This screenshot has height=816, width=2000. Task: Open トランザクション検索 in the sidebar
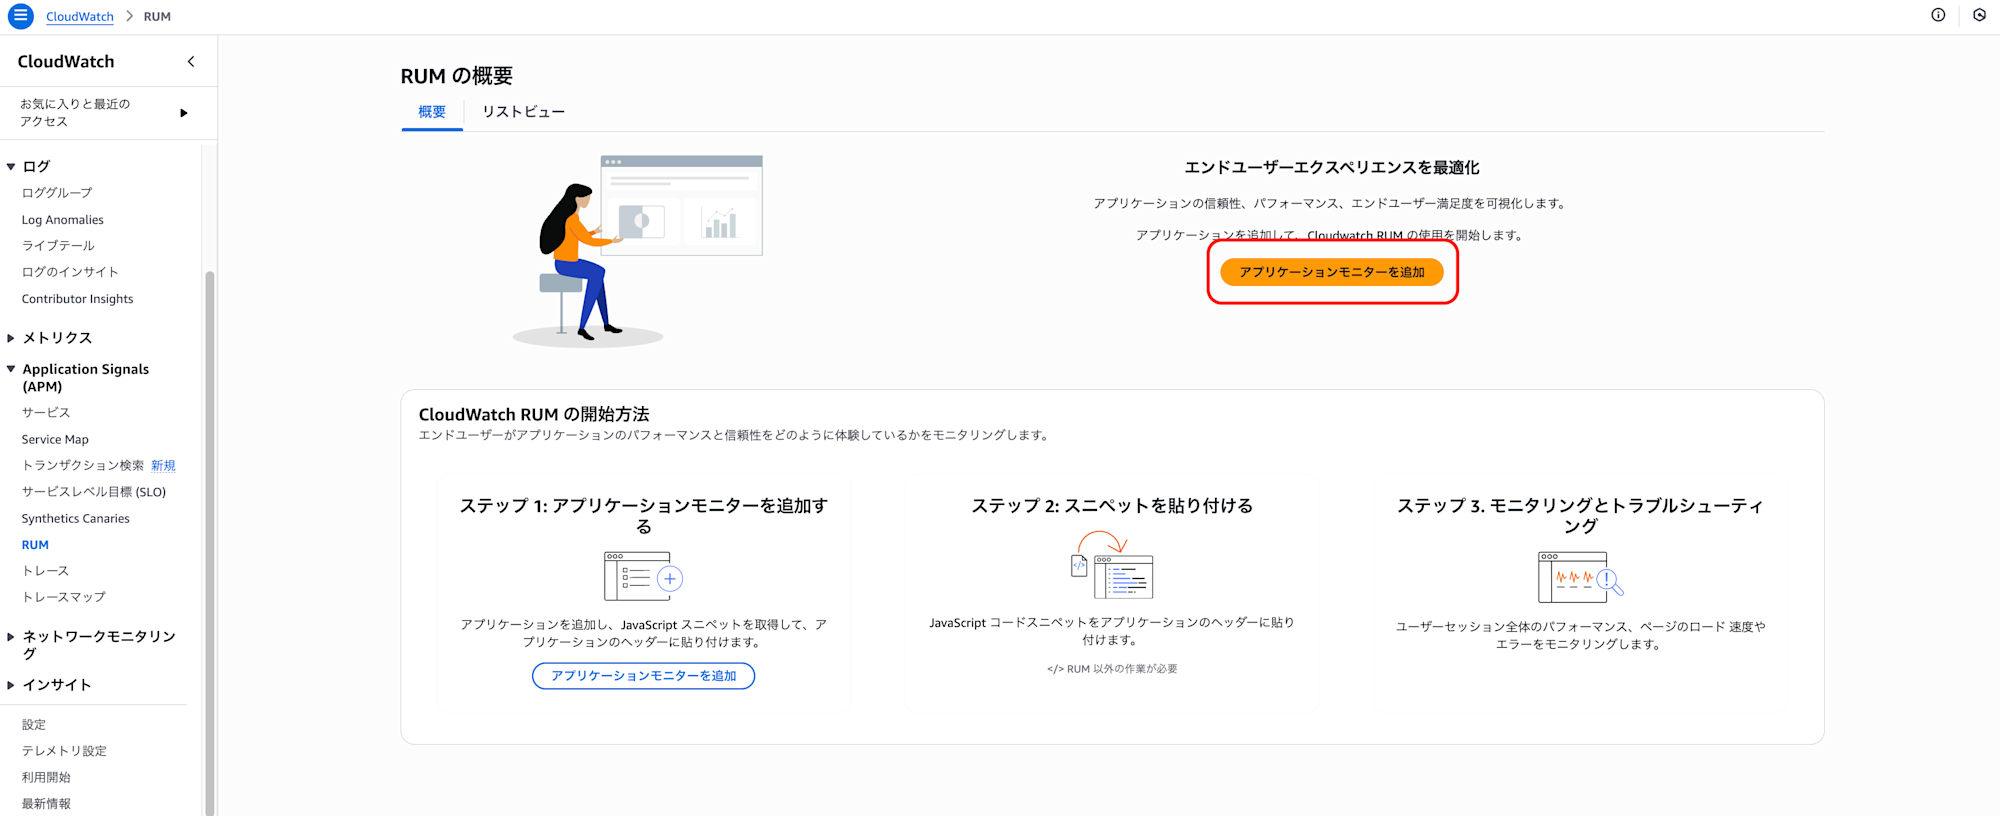[x=83, y=465]
